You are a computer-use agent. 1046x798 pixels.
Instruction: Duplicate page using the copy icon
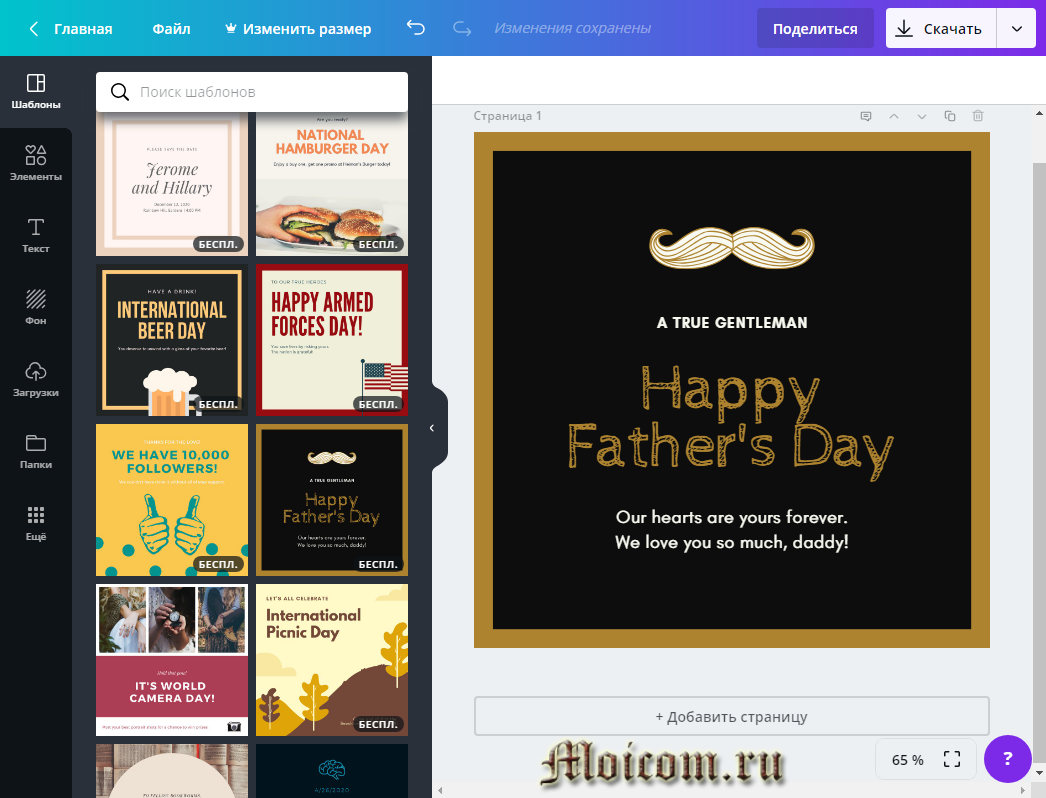pos(950,116)
